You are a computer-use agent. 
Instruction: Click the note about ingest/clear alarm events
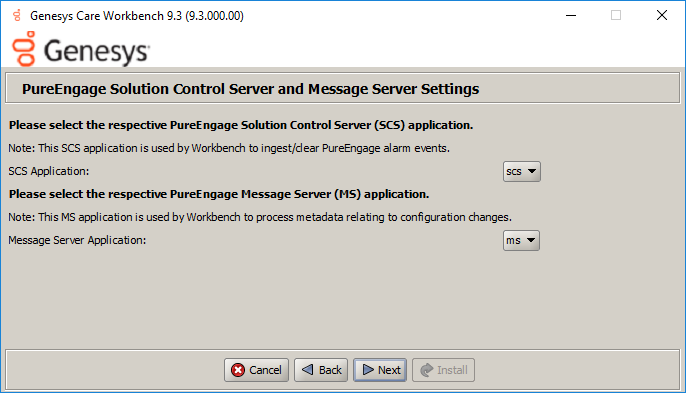click(229, 148)
